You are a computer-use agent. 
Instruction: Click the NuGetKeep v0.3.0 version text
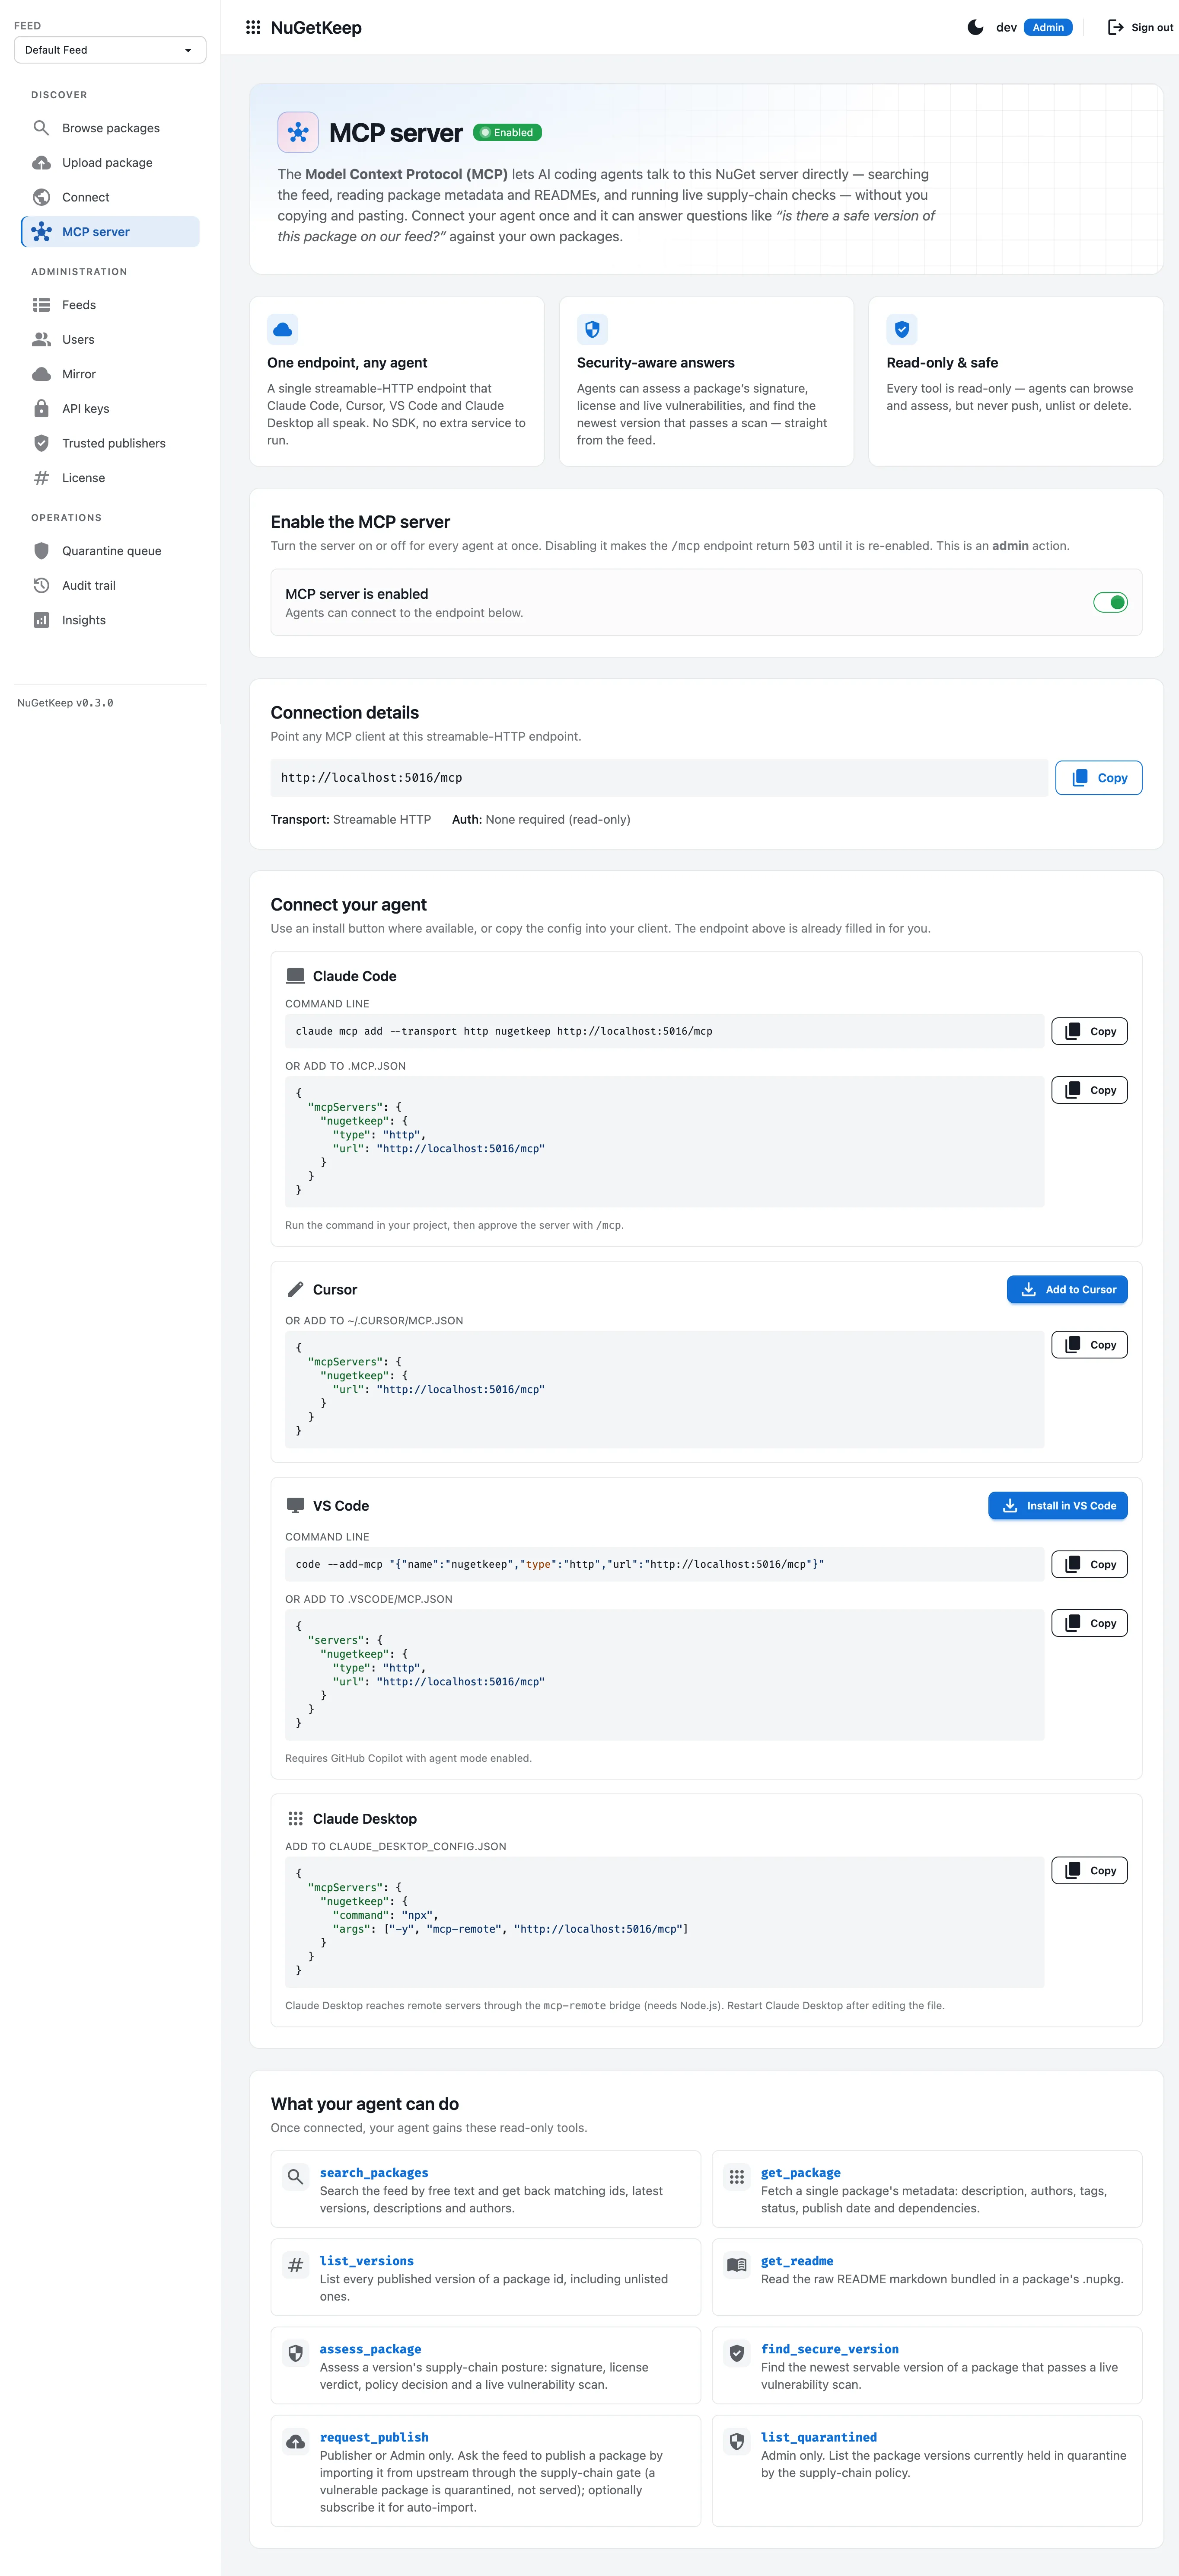tap(65, 703)
